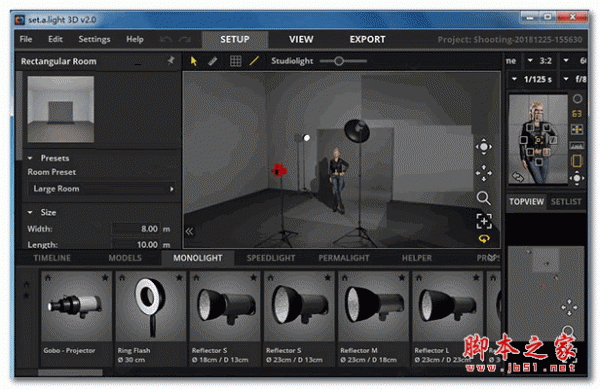Select the Gobo - Projector light

77,319
